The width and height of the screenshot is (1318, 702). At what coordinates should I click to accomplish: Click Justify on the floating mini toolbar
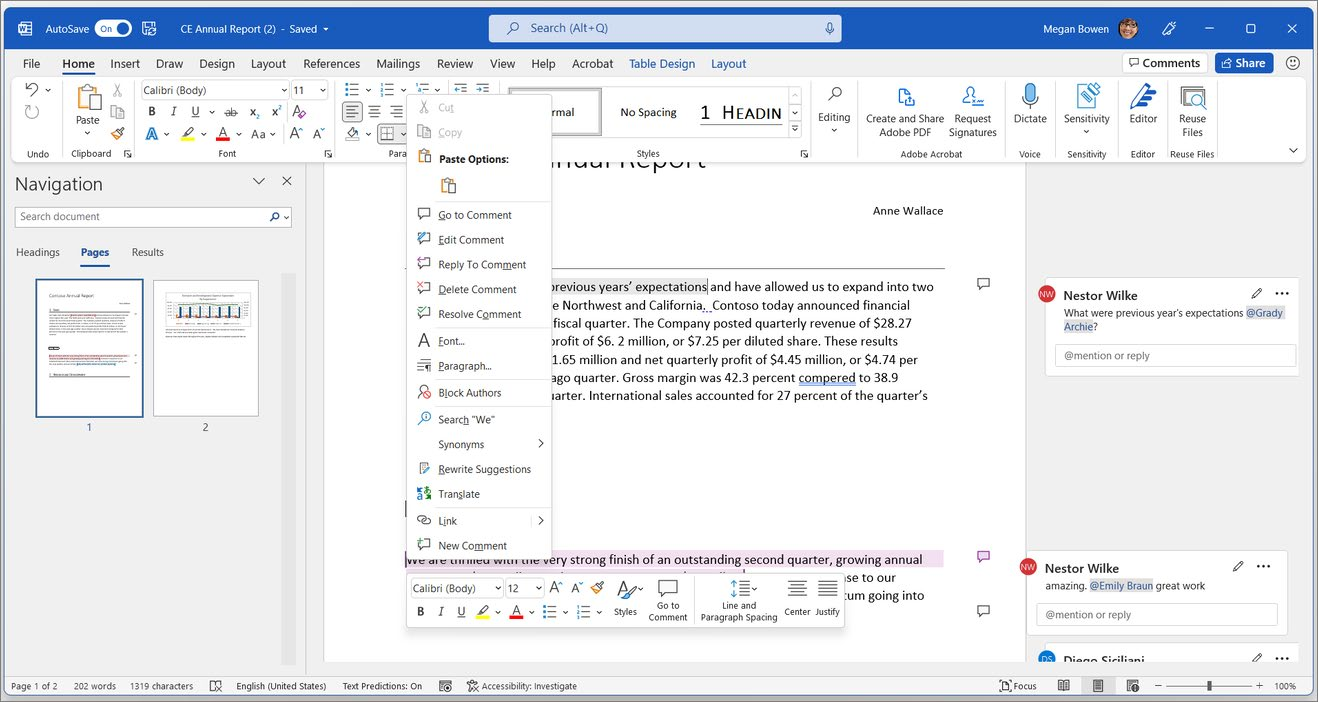[x=827, y=599]
